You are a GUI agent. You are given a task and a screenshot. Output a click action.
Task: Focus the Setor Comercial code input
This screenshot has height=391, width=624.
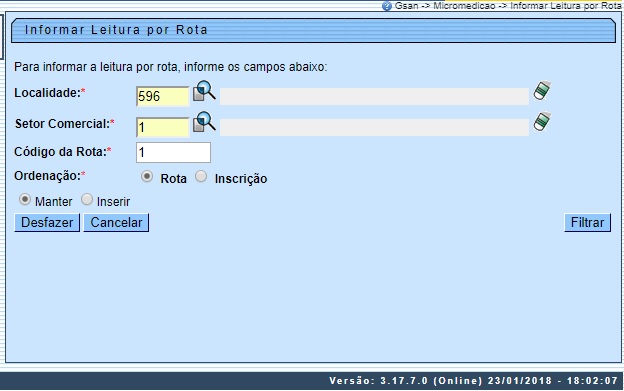163,127
